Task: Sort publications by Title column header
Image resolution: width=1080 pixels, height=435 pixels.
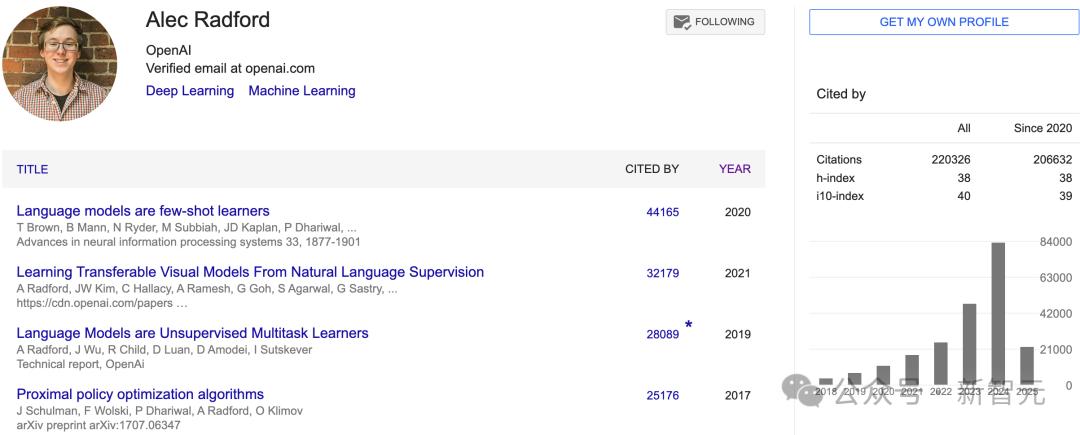Action: tap(32, 169)
